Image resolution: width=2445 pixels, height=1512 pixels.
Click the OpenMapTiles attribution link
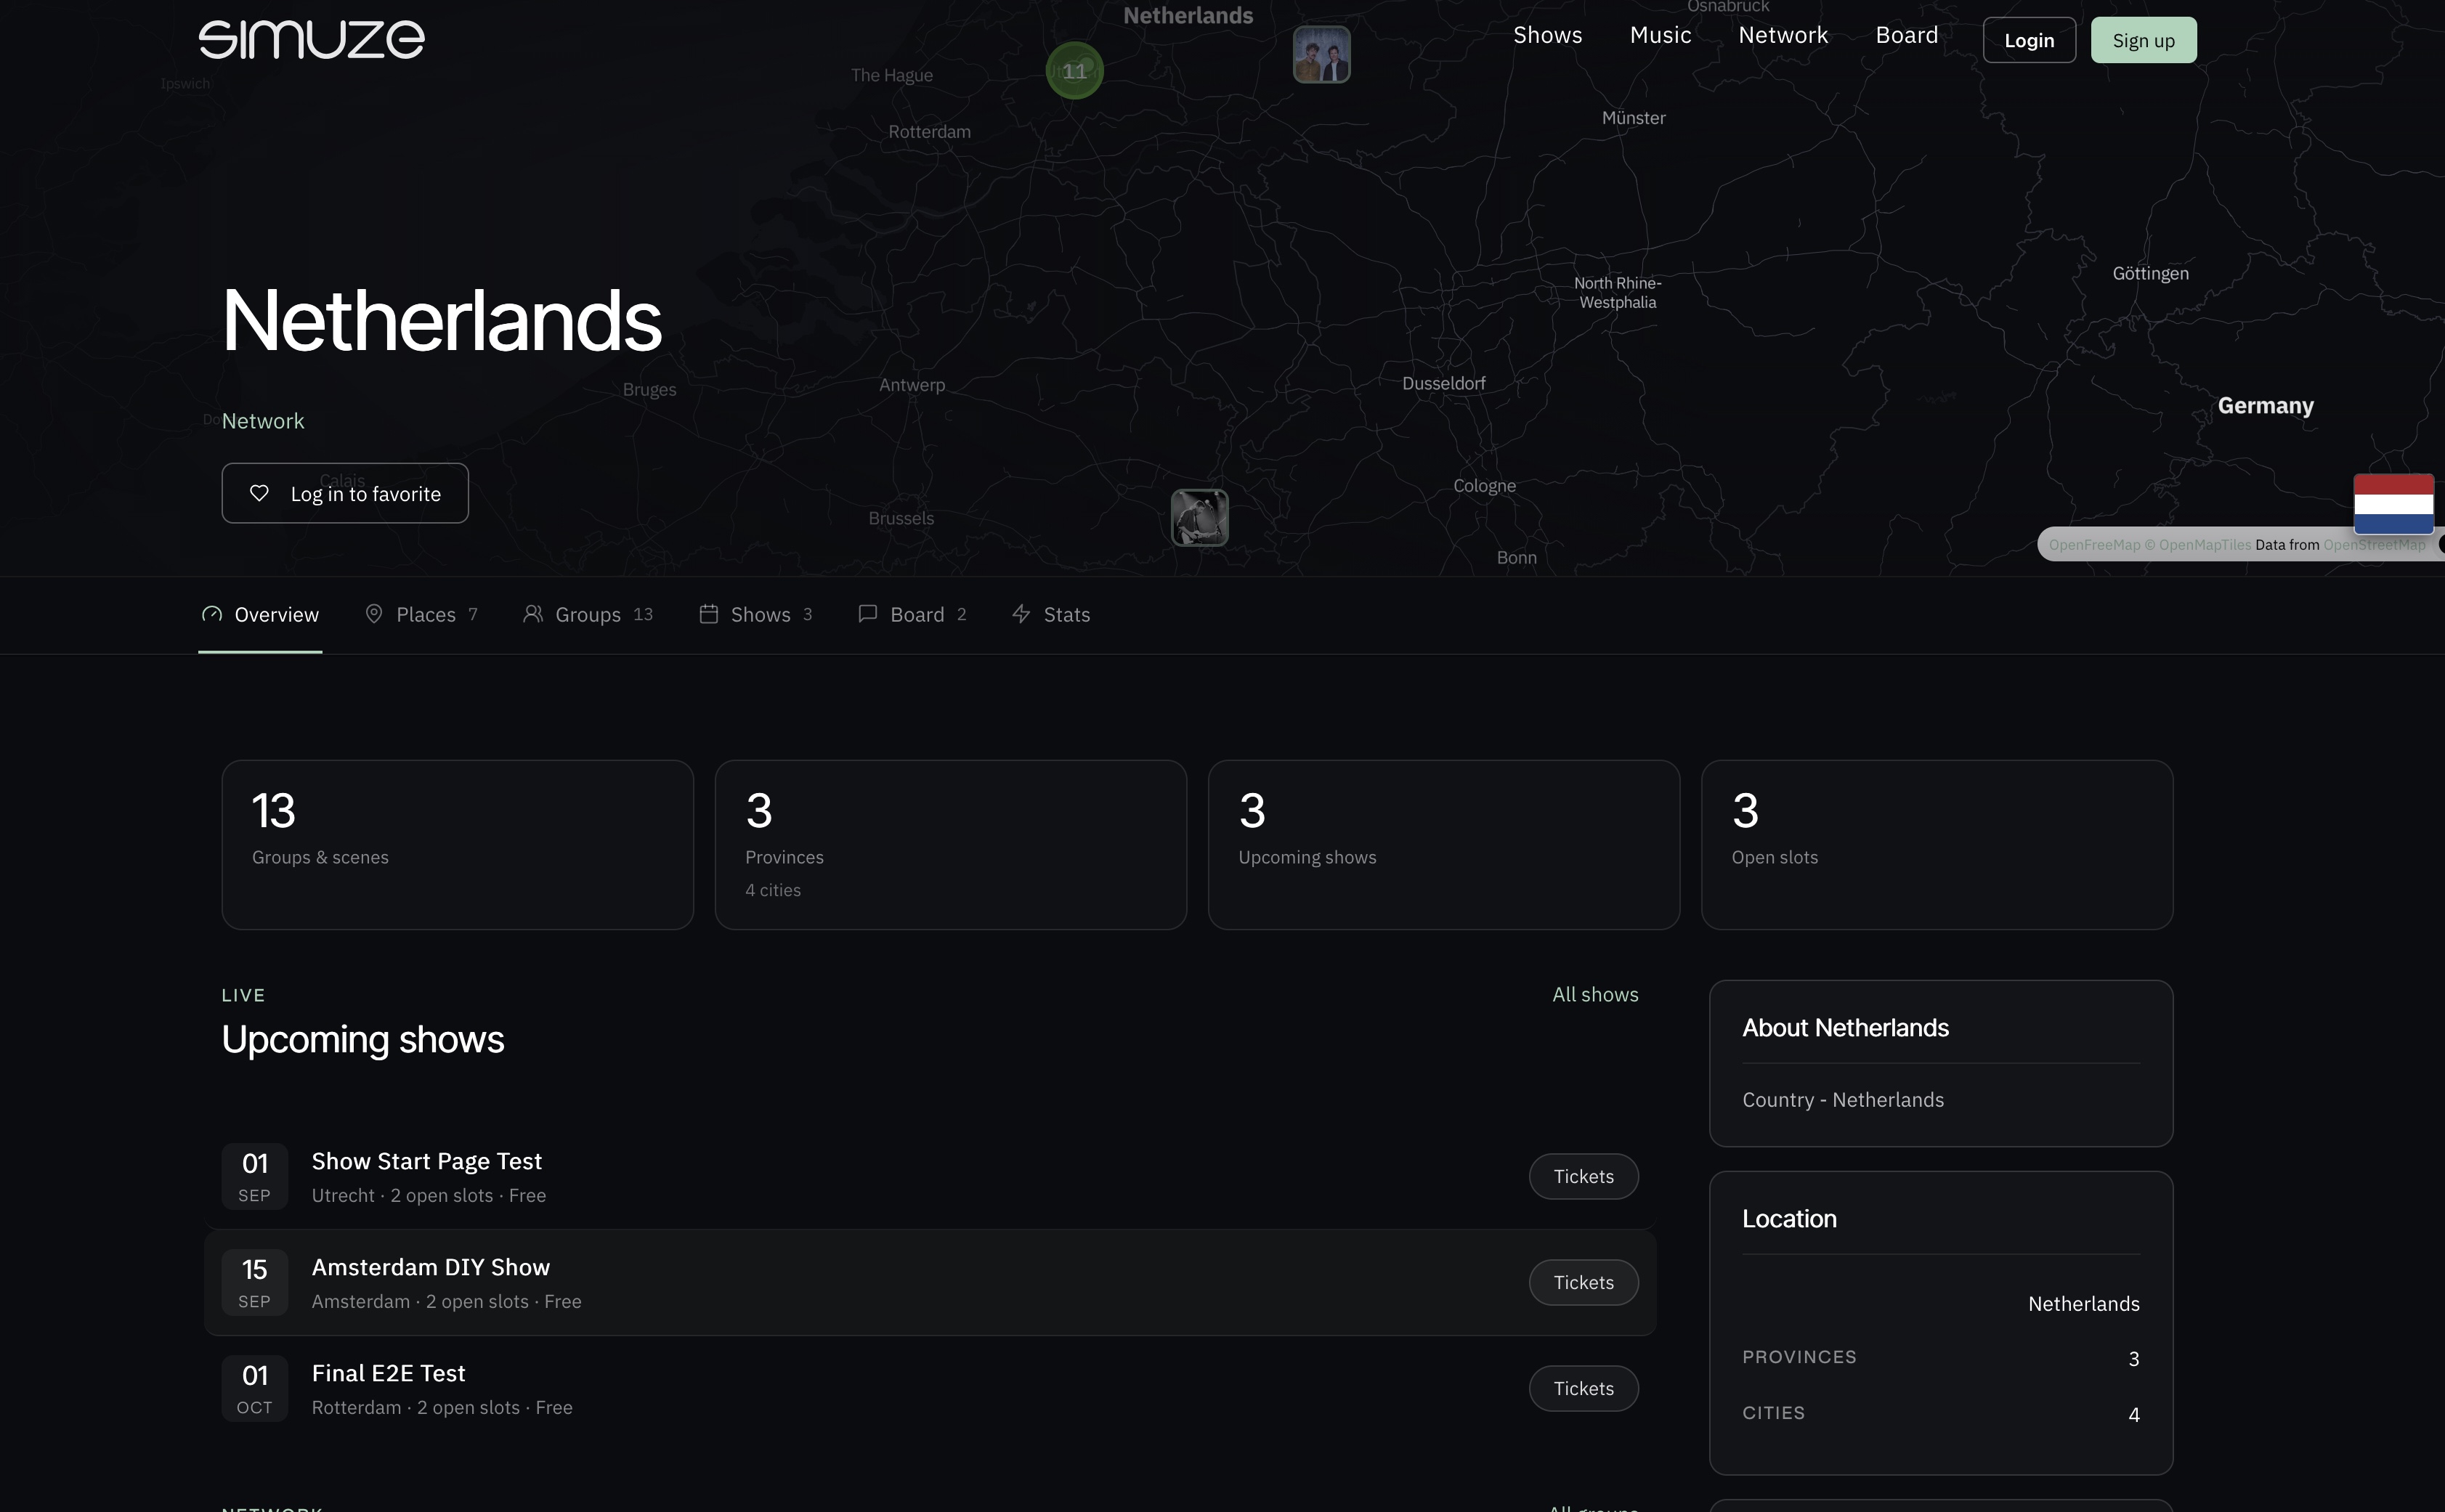pos(2198,545)
